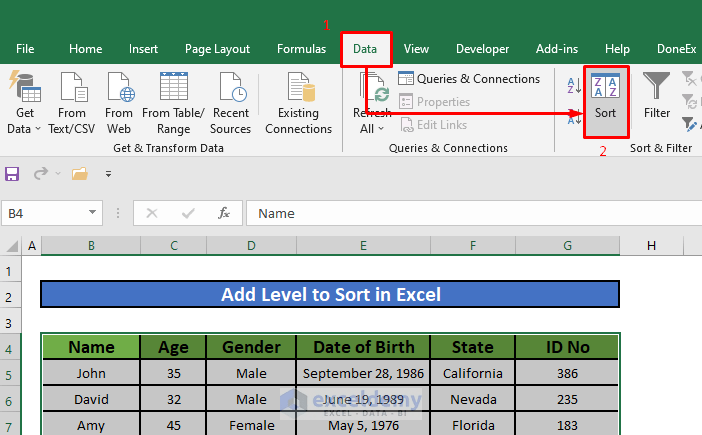The image size is (702, 435).
Task: Open the Page Layout tab
Action: click(218, 49)
